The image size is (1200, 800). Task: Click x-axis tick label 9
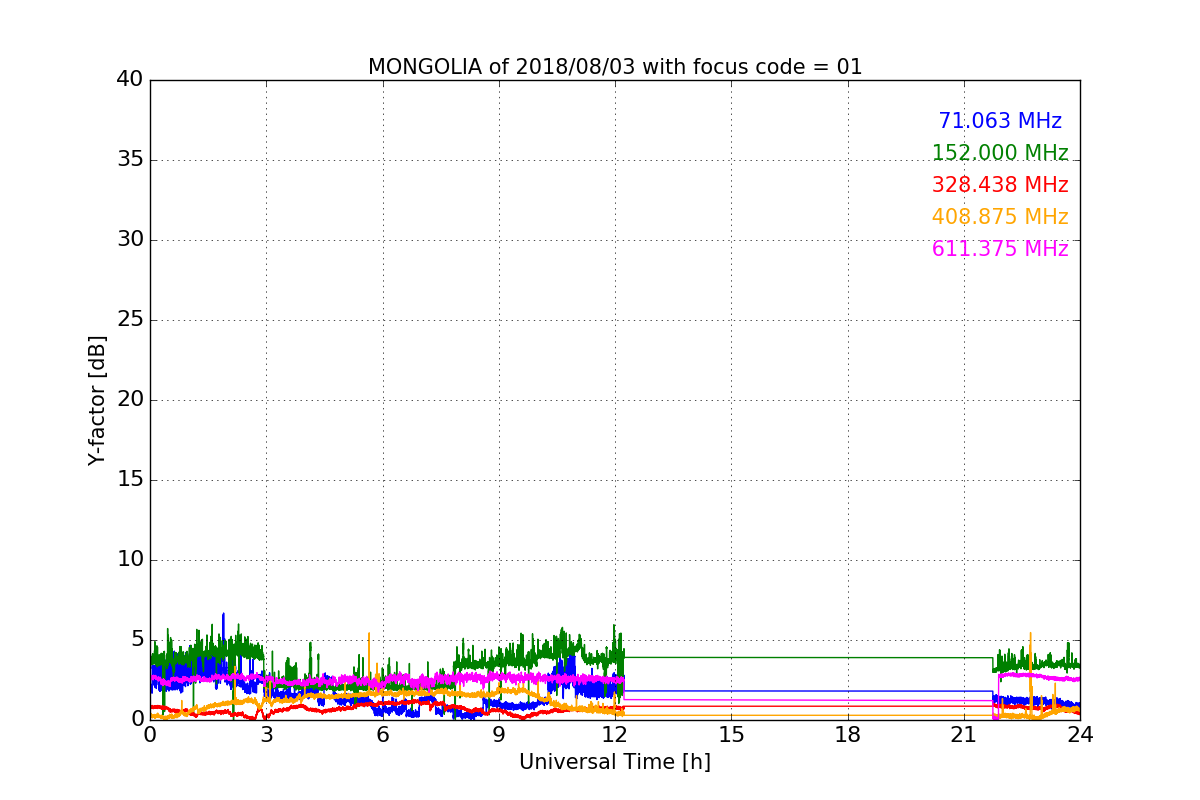pos(499,734)
